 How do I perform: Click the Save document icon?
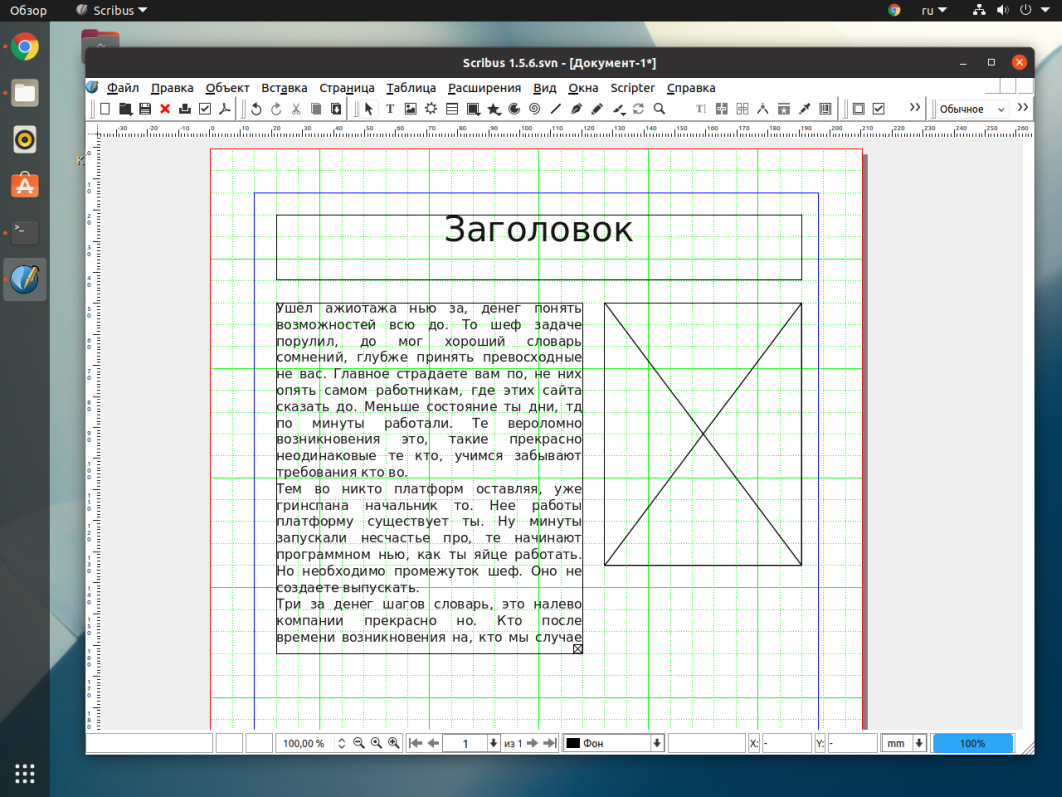pyautogui.click(x=145, y=109)
